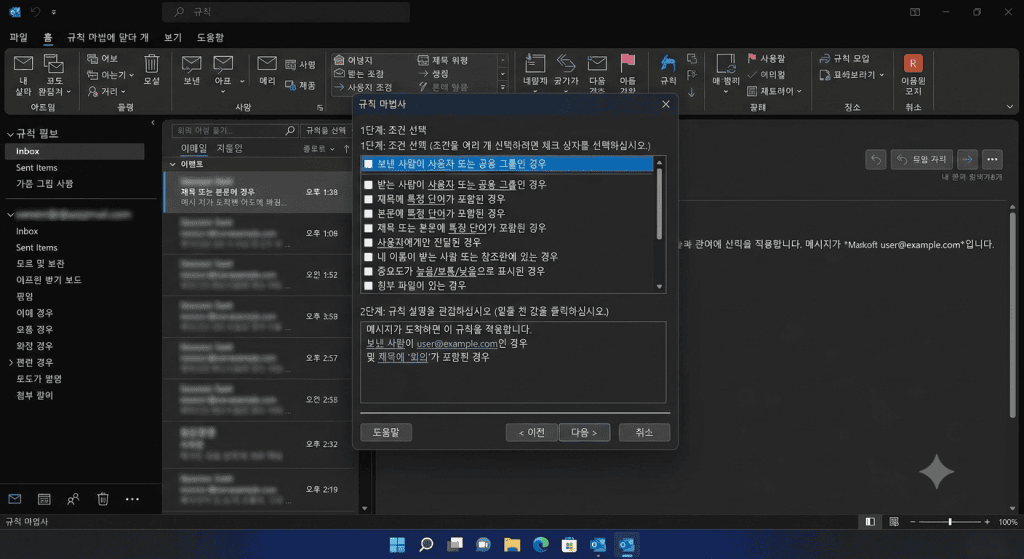This screenshot has width=1024, height=559.
Task: Select the 저물엉 message list tab
Action: coord(229,149)
